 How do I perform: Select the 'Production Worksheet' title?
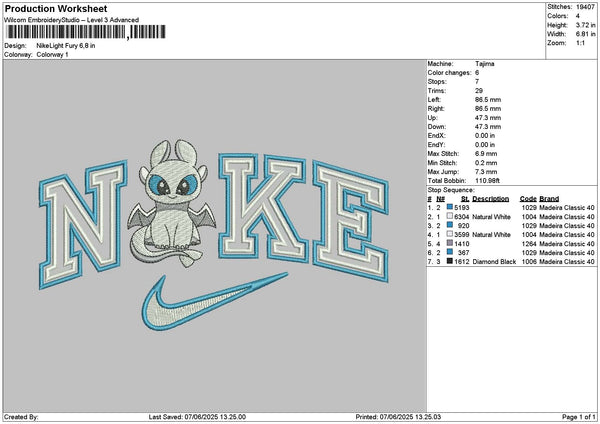[x=56, y=9]
